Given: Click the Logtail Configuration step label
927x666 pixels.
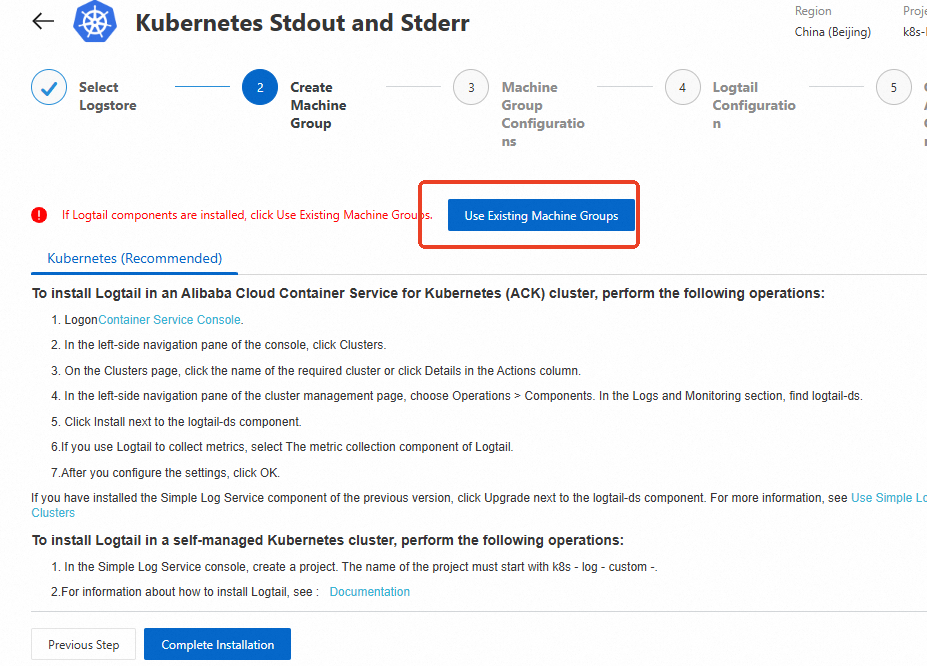Looking at the screenshot, I should [753, 105].
